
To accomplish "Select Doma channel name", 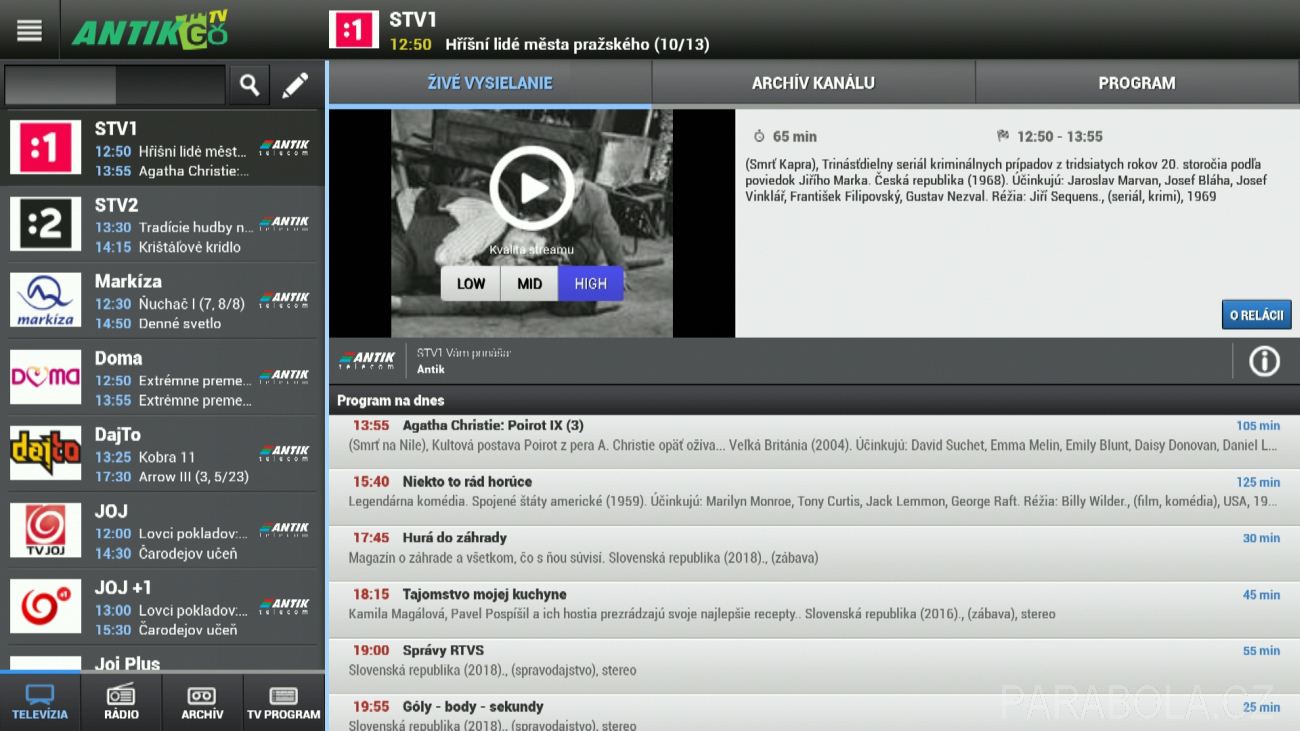I will (118, 358).
